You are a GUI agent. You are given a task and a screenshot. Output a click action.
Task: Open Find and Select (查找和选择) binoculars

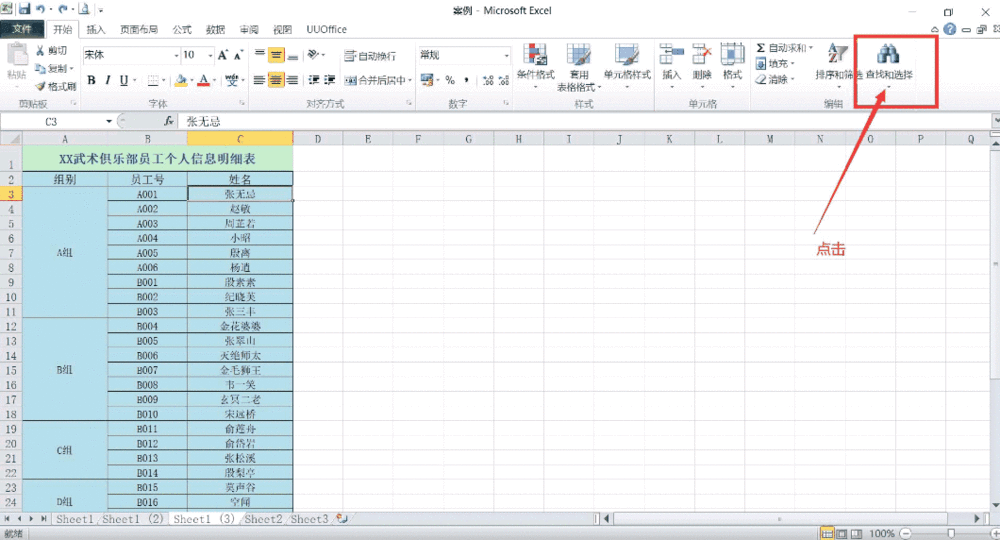(x=889, y=64)
